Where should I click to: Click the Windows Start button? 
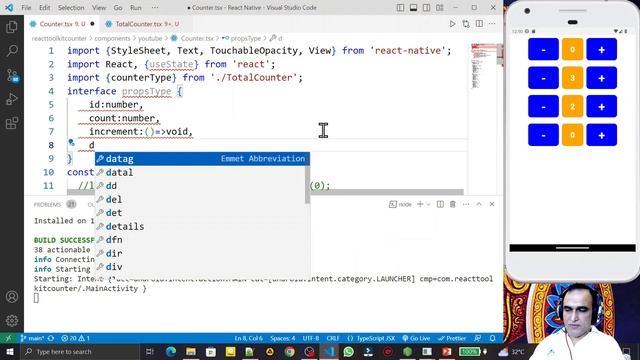click(x=9, y=351)
